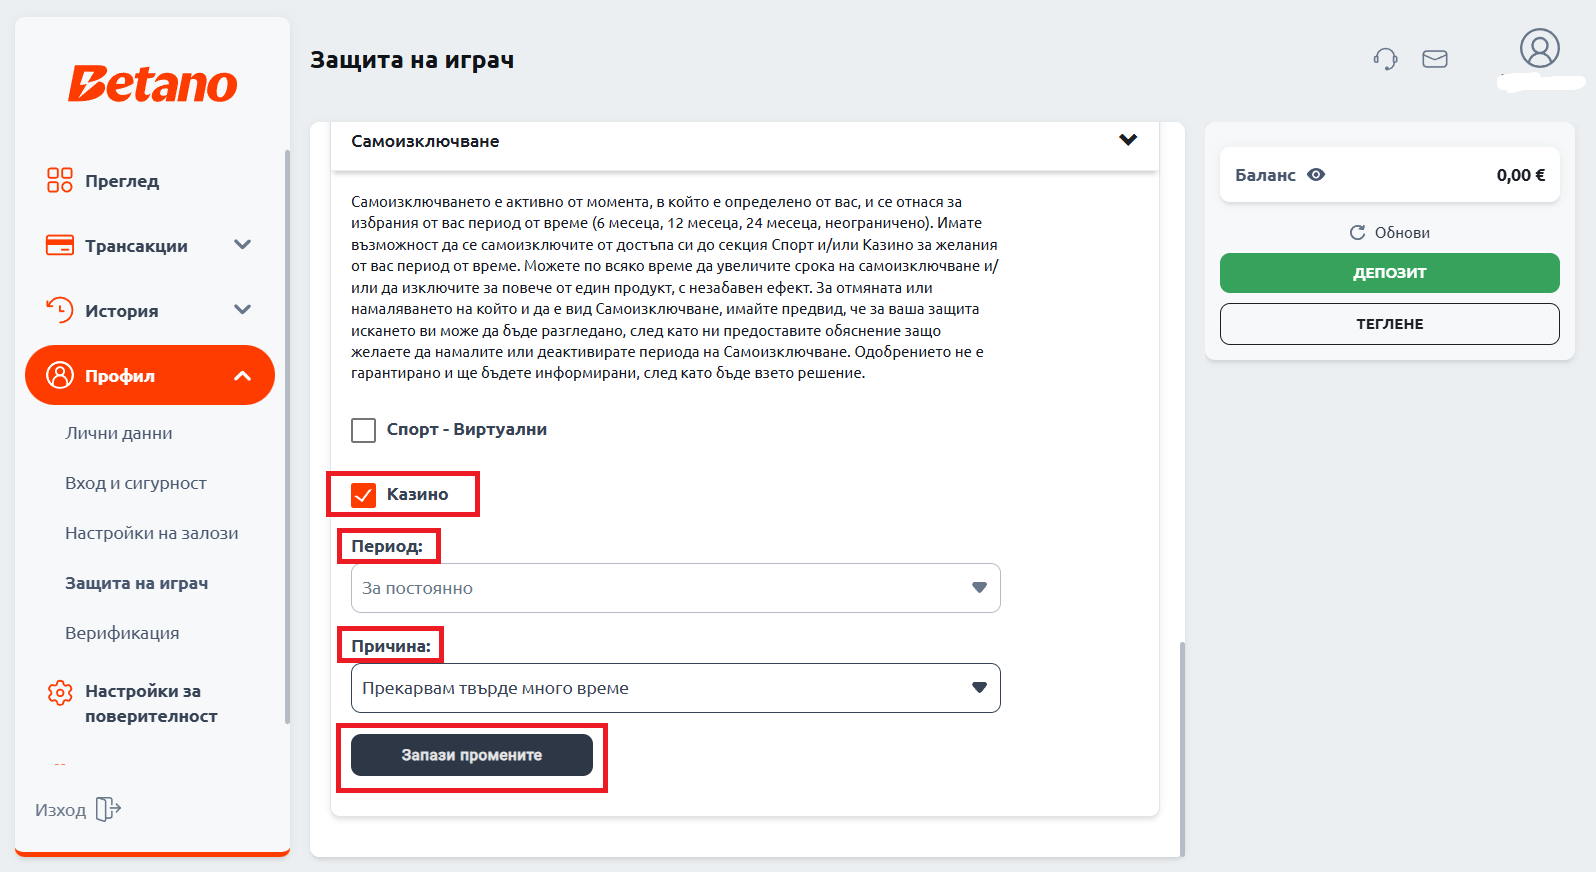This screenshot has height=872, width=1596.
Task: Open Настройки за поверителност
Action: 151,703
